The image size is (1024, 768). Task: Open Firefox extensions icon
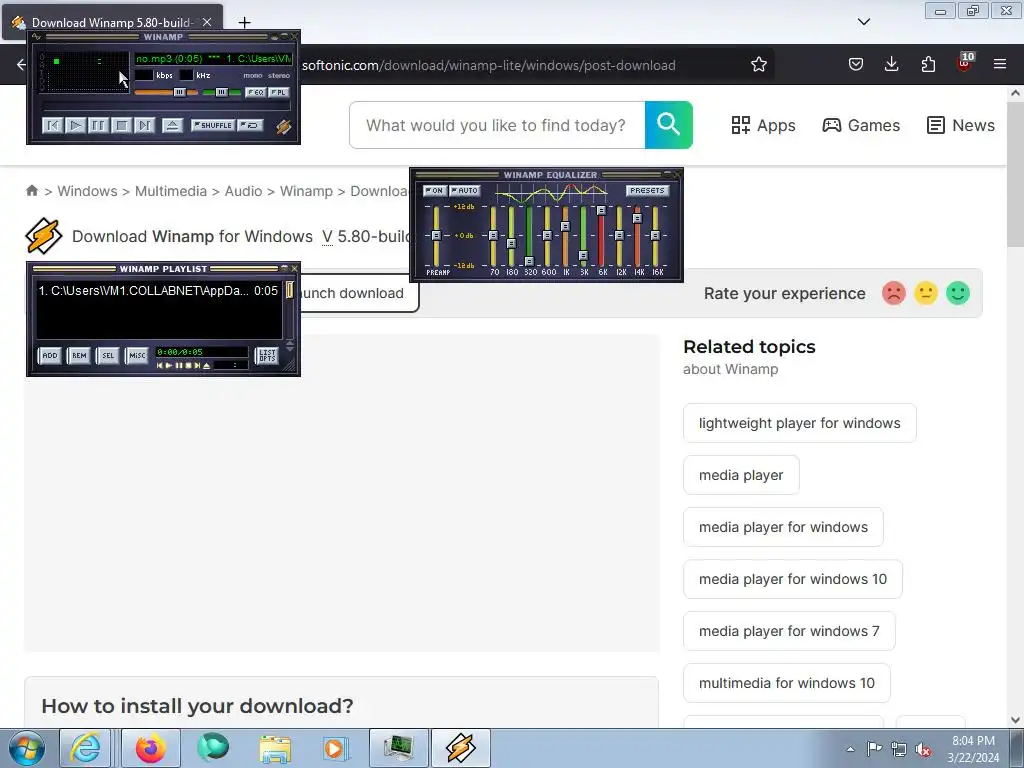pos(928,64)
